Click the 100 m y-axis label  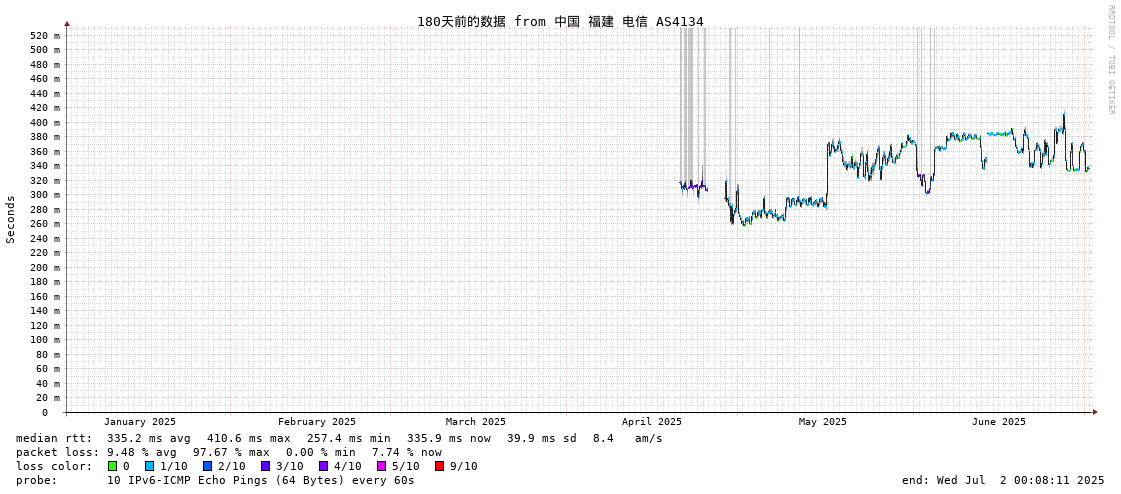[45, 340]
